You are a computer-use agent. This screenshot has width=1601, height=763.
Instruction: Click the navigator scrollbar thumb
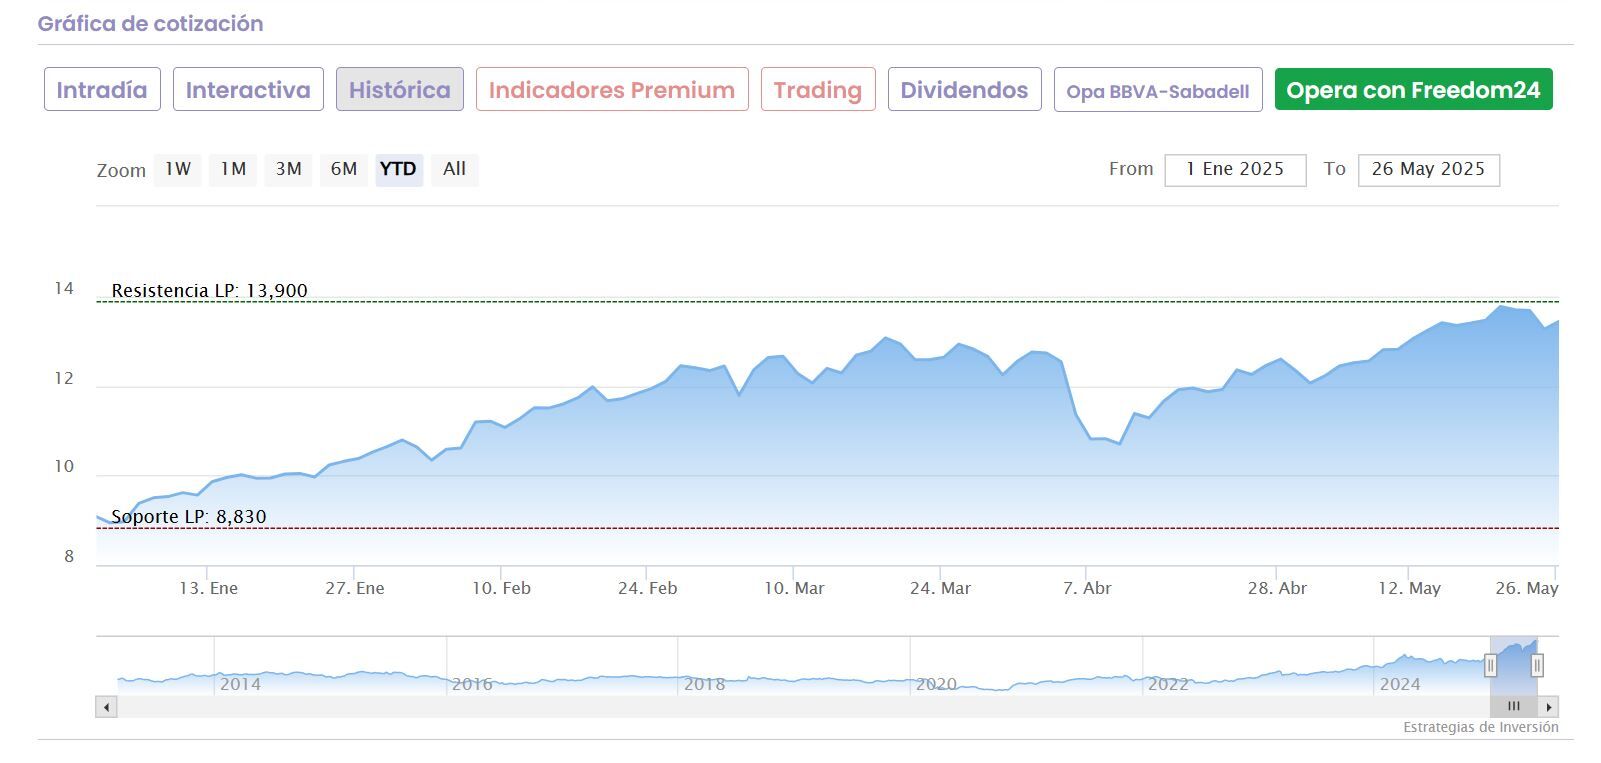1513,707
